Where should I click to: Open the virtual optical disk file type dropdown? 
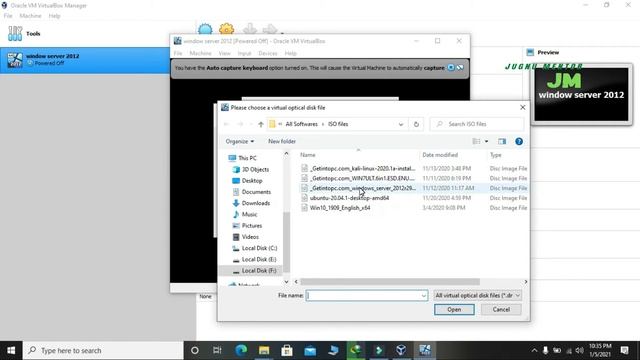tap(478, 295)
